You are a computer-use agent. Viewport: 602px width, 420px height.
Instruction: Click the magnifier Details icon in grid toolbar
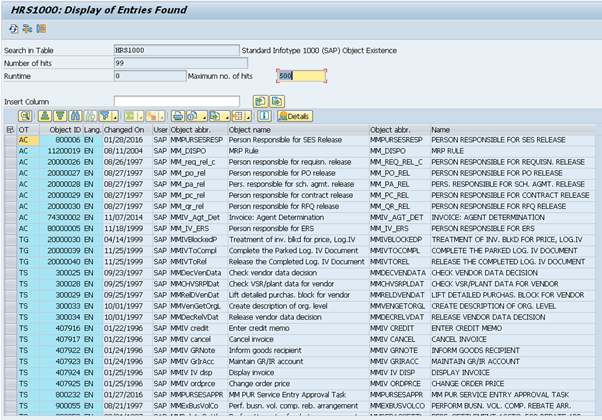pos(25,116)
